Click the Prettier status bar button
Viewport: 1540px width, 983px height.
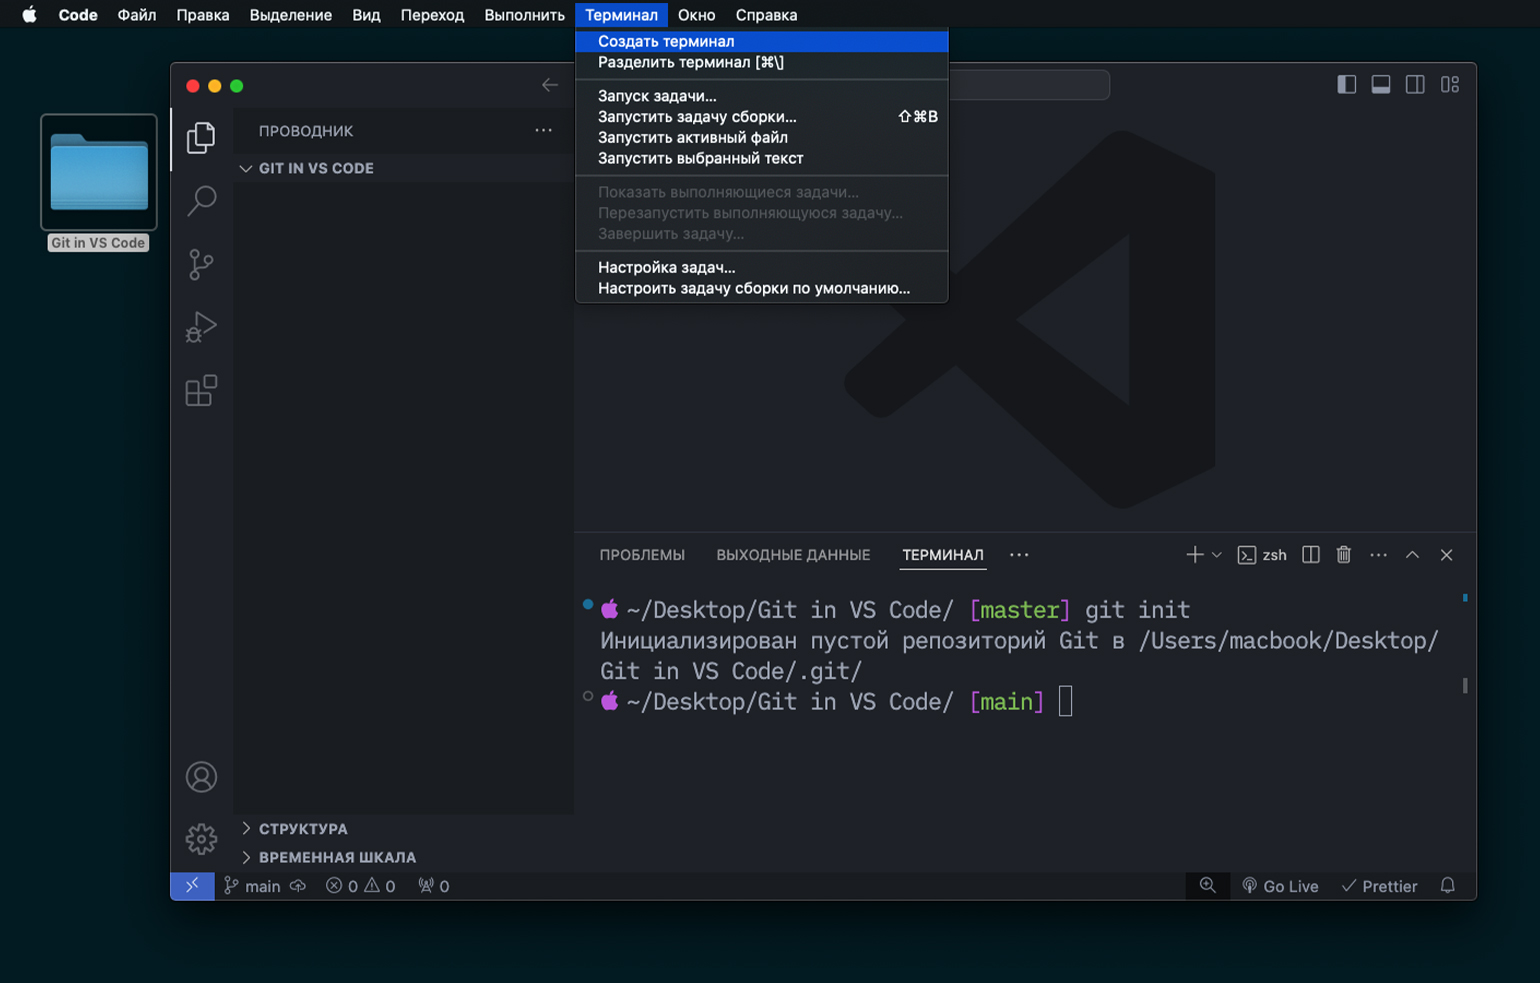(1379, 886)
